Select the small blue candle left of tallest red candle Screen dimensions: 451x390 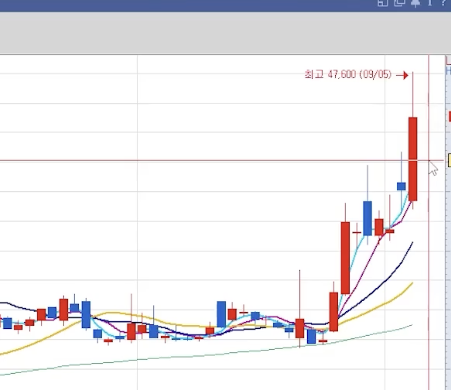click(401, 186)
